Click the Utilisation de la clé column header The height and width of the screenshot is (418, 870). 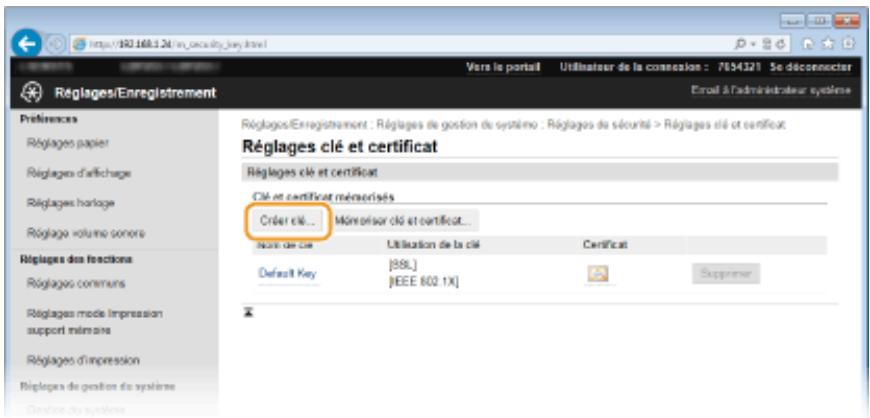[433, 245]
